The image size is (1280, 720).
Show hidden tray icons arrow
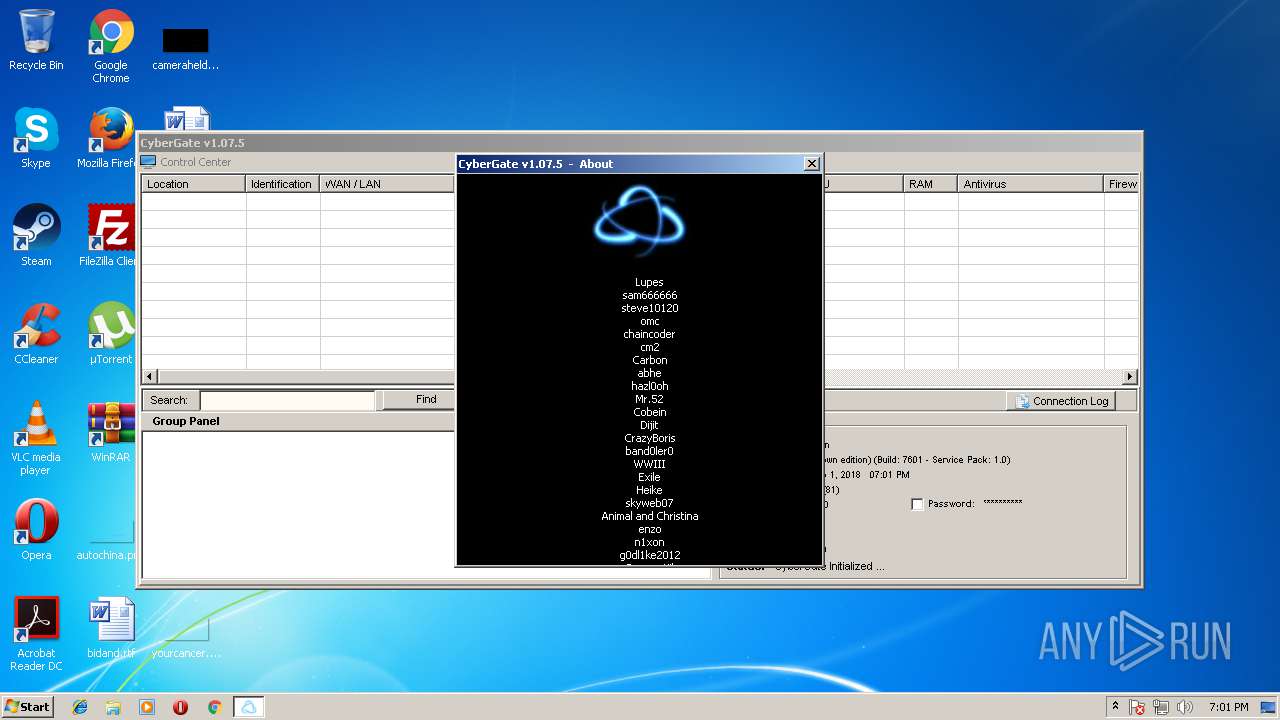(1115, 706)
